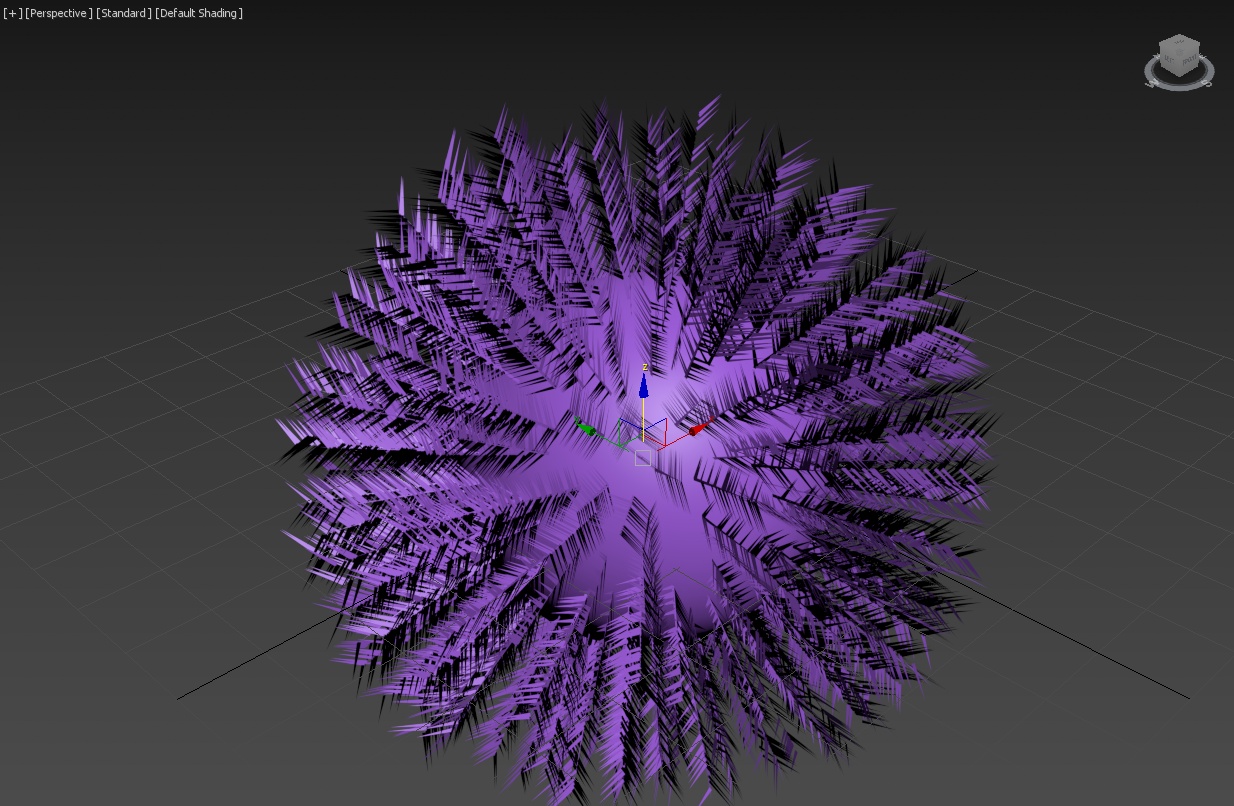Click the red X axis gizmo arrow
This screenshot has width=1234, height=806.
(698, 429)
